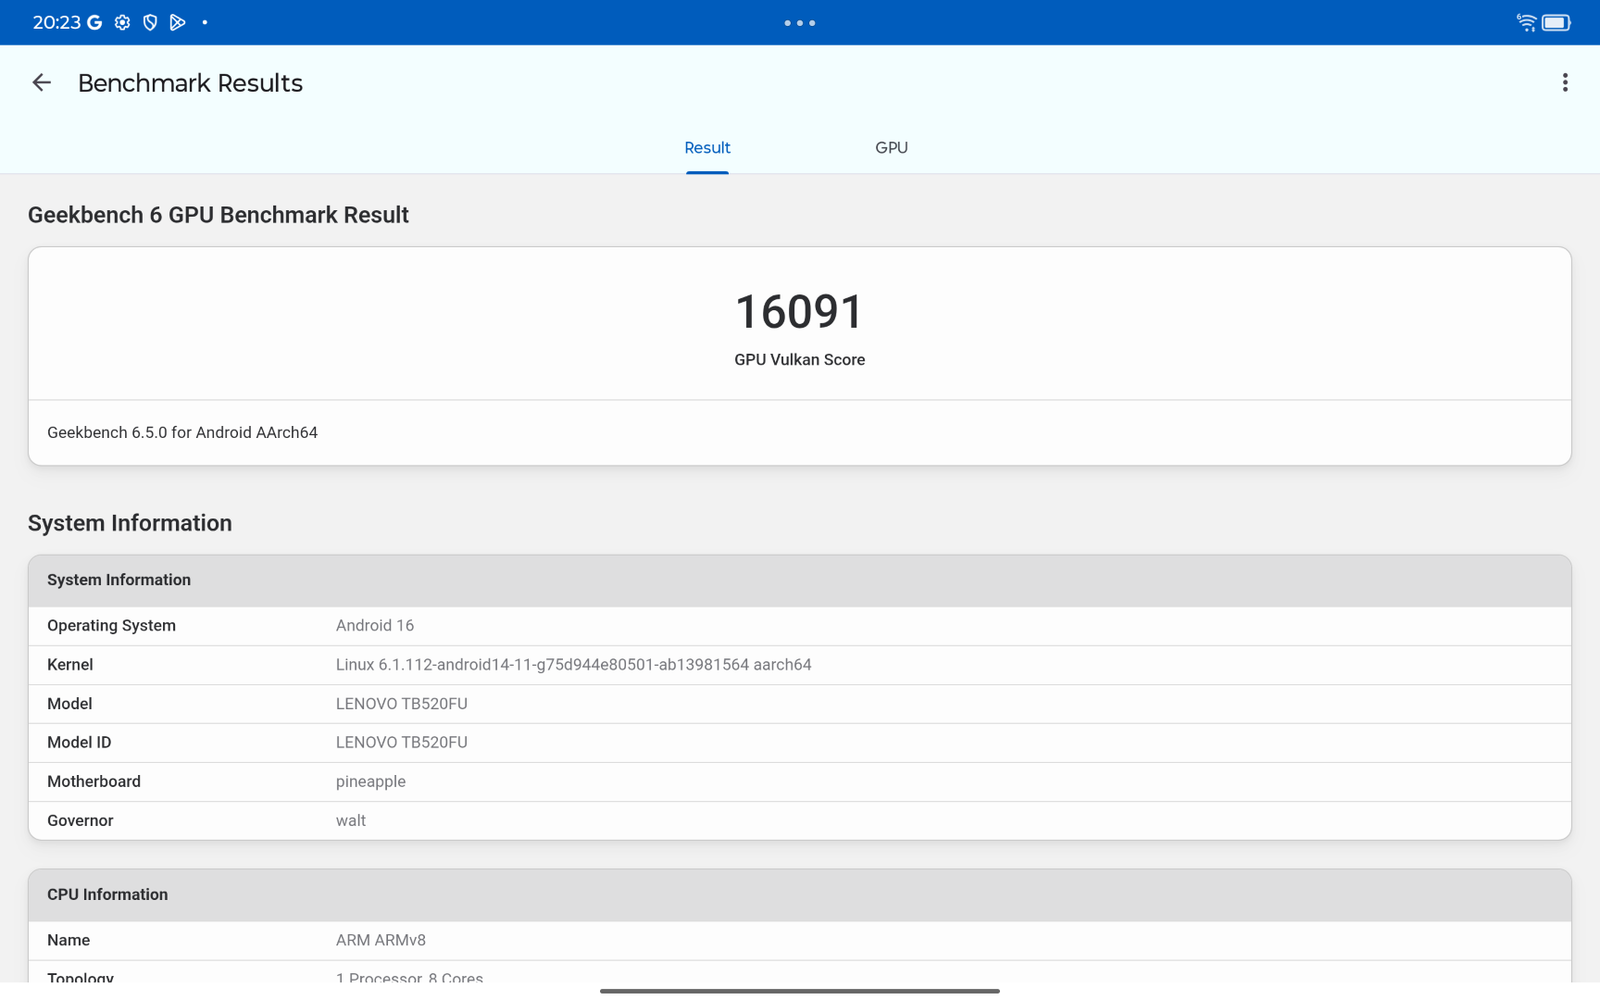Tap the bottom navigation gesture bar
1600x1000 pixels.
pyautogui.click(x=799, y=991)
